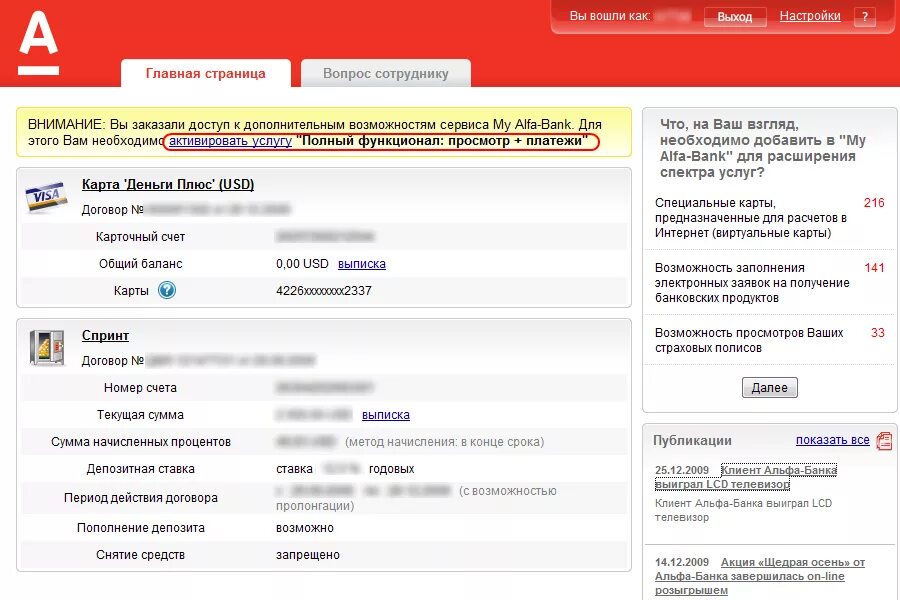Click the vote count 216
Screen dimensions: 900x600
[x=874, y=203]
